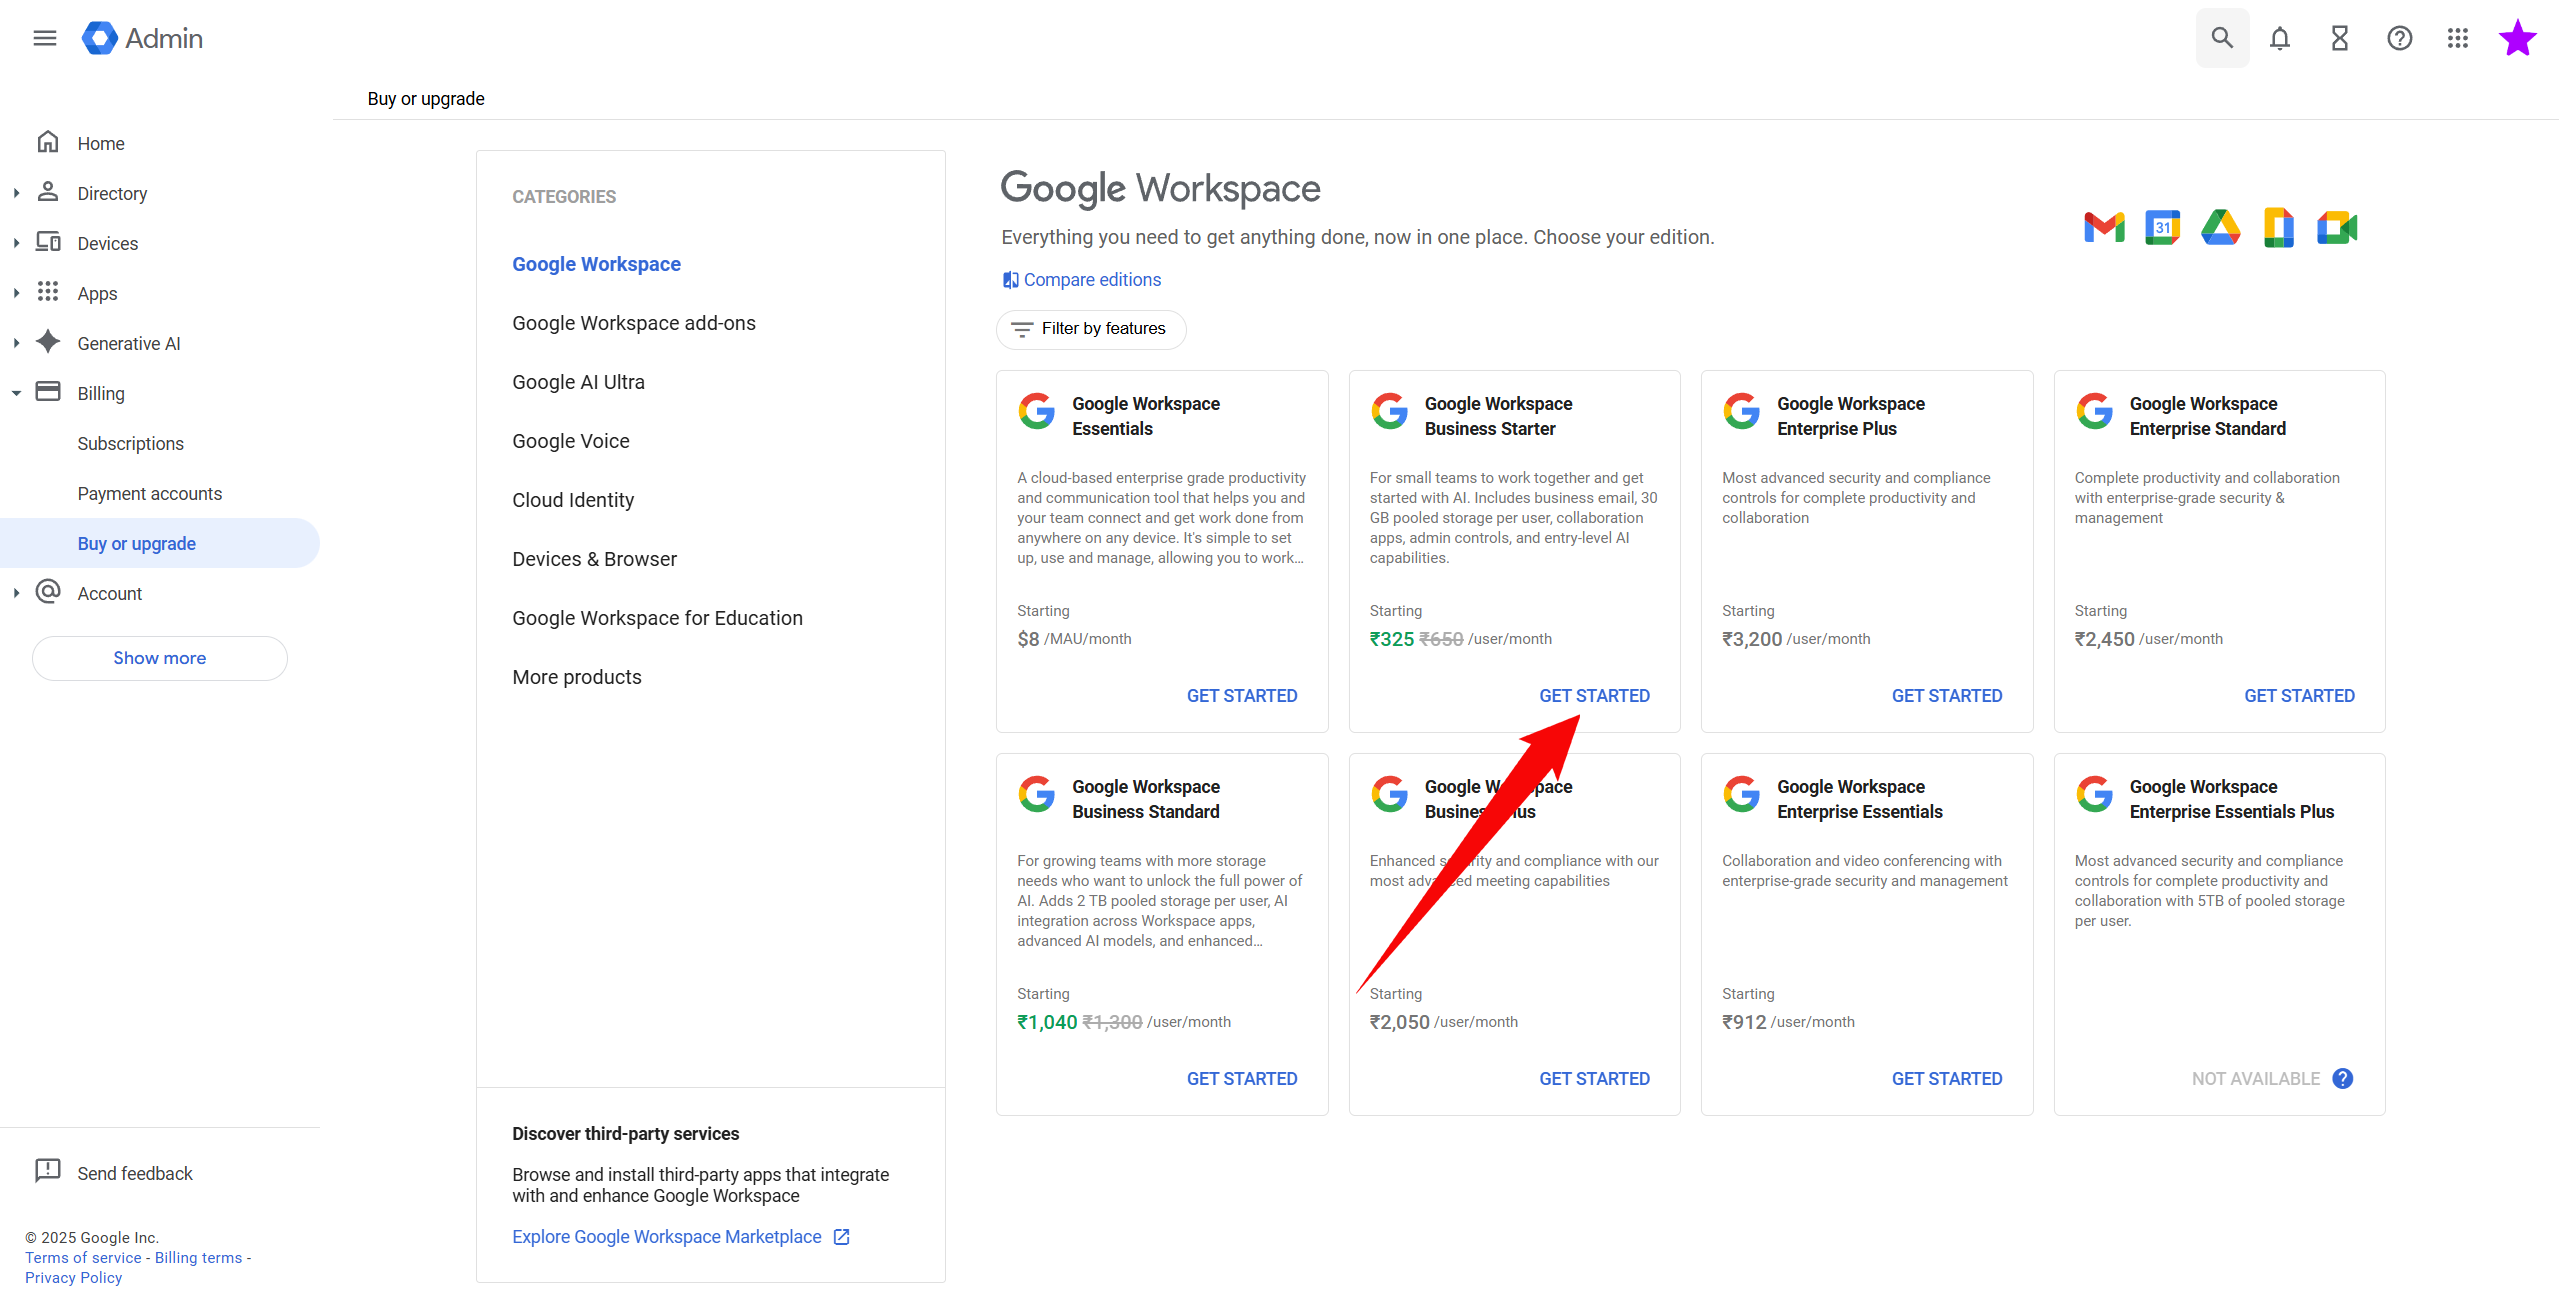The height and width of the screenshot is (1300, 2559).
Task: Open notifications bell
Action: tap(2280, 37)
